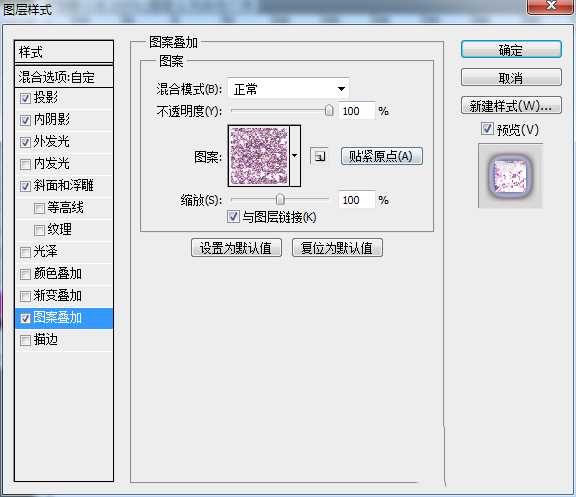The height and width of the screenshot is (497, 576).
Task: Select 斜面和浮雕 in the styles list
Action: click(x=64, y=186)
